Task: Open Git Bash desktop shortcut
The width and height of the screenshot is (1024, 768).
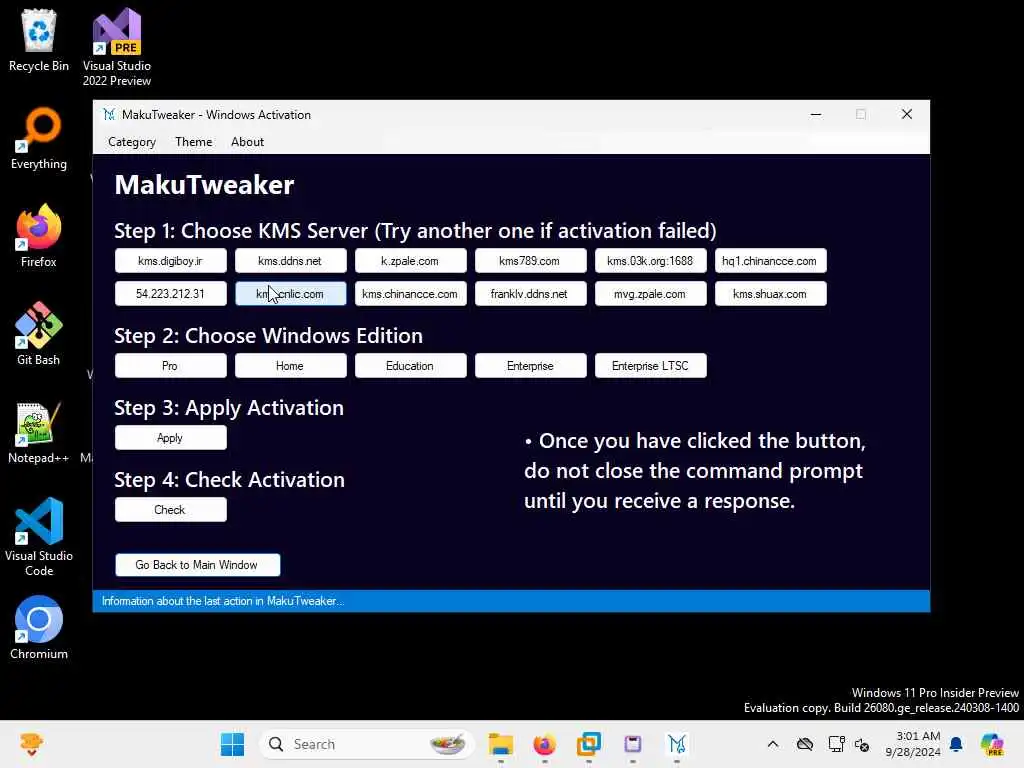Action: click(x=39, y=334)
